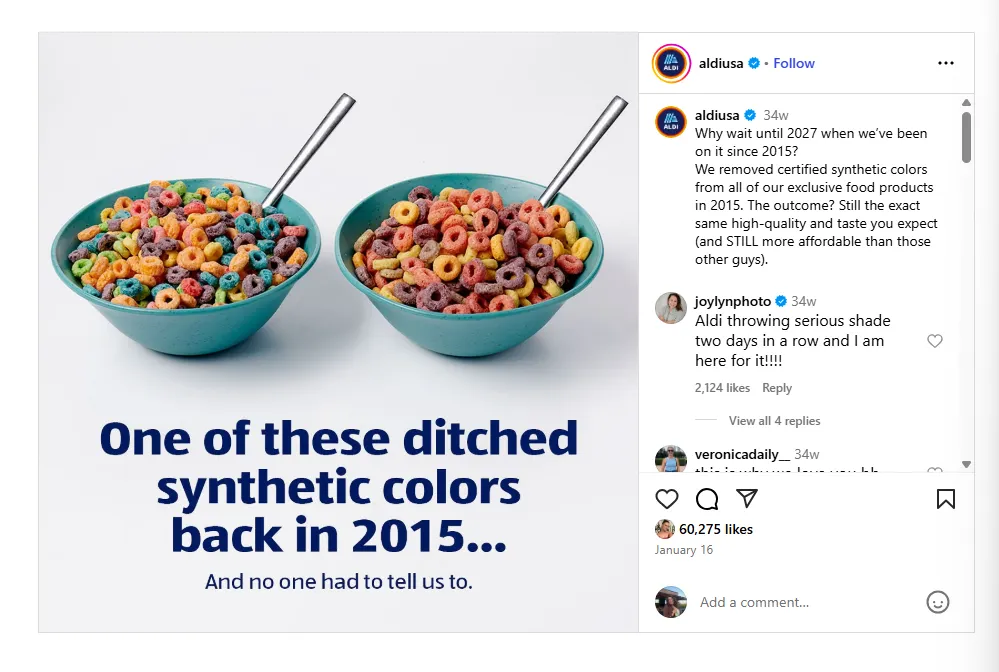Follow the aldiusa account
Image resolution: width=999 pixels, height=672 pixels.
coord(794,63)
